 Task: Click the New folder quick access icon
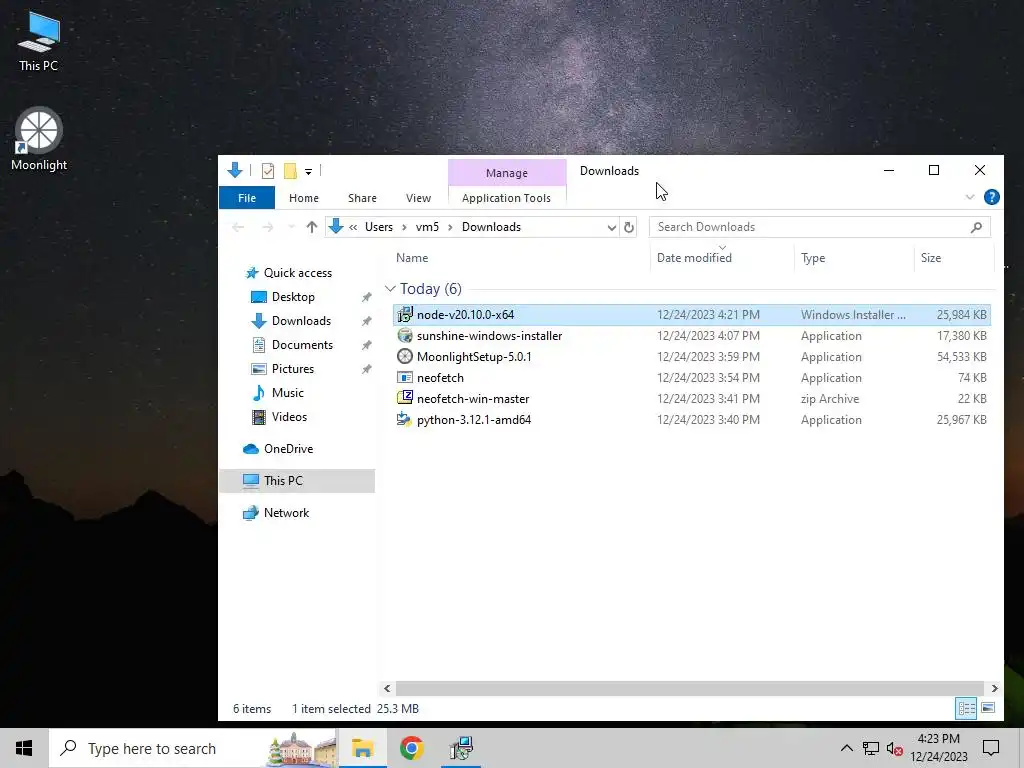point(290,171)
